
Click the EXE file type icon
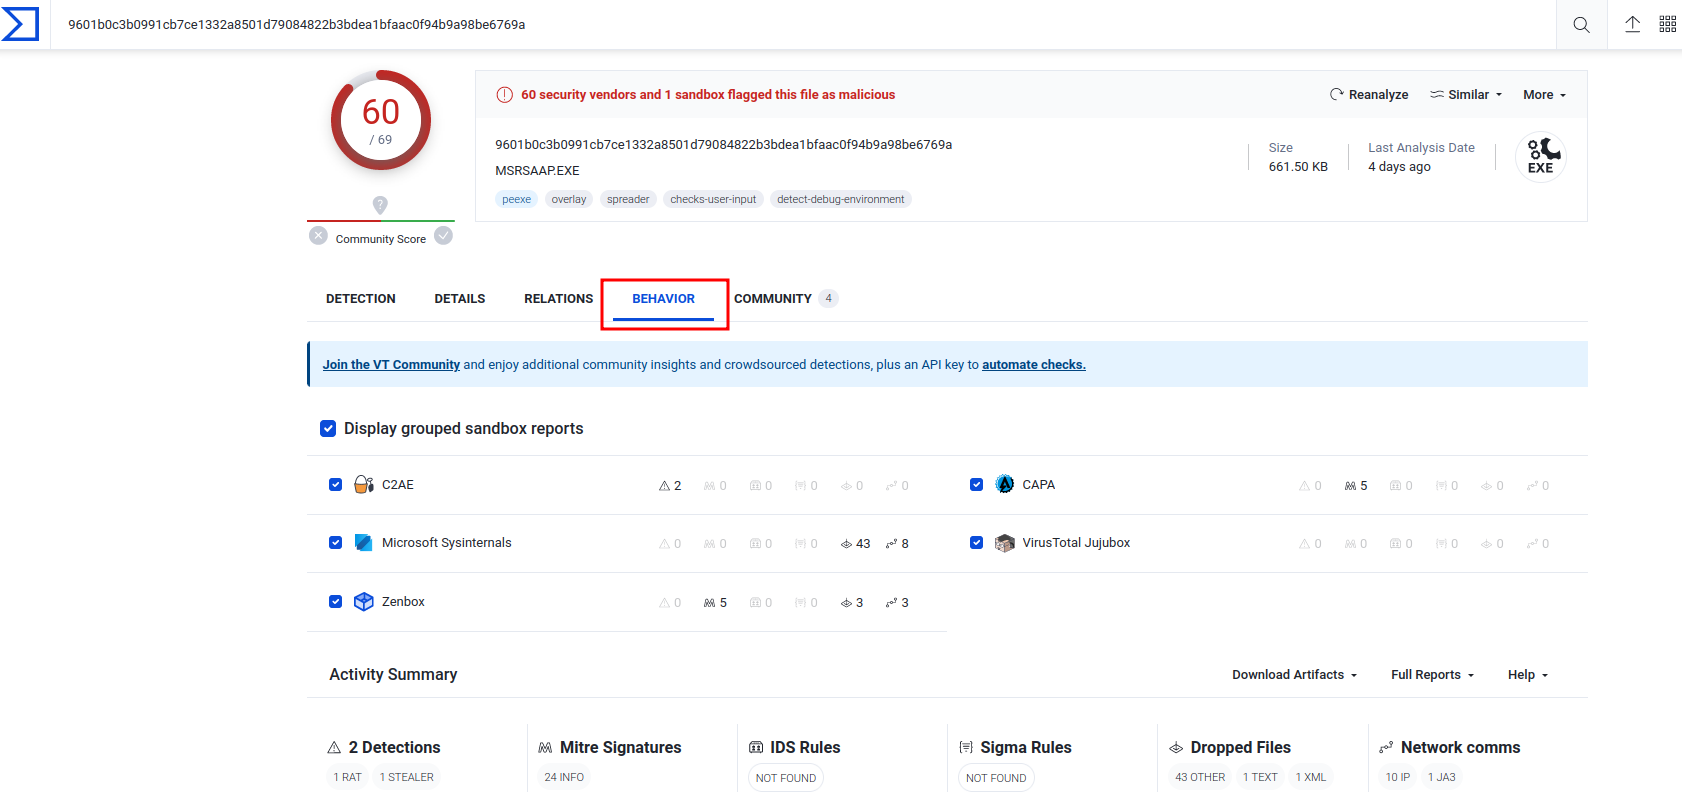[1541, 156]
